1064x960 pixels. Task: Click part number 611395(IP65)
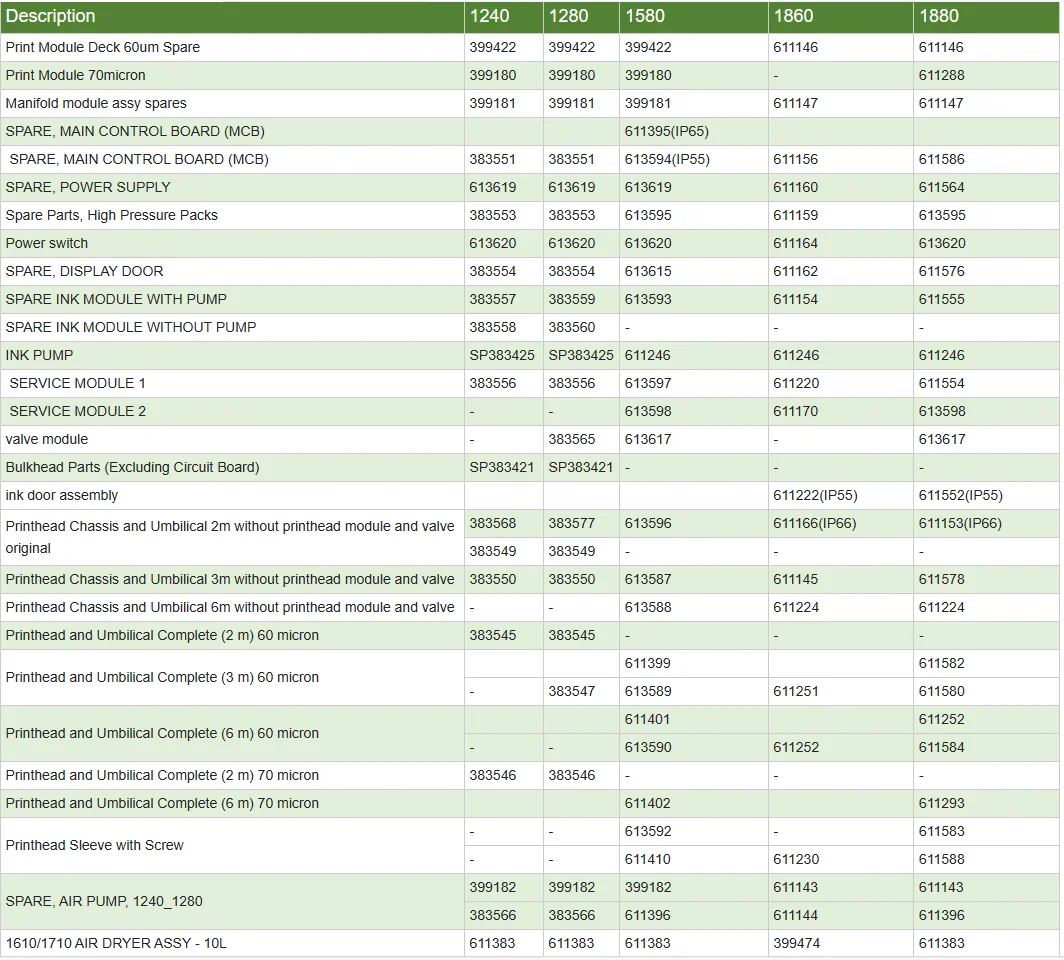tap(667, 131)
